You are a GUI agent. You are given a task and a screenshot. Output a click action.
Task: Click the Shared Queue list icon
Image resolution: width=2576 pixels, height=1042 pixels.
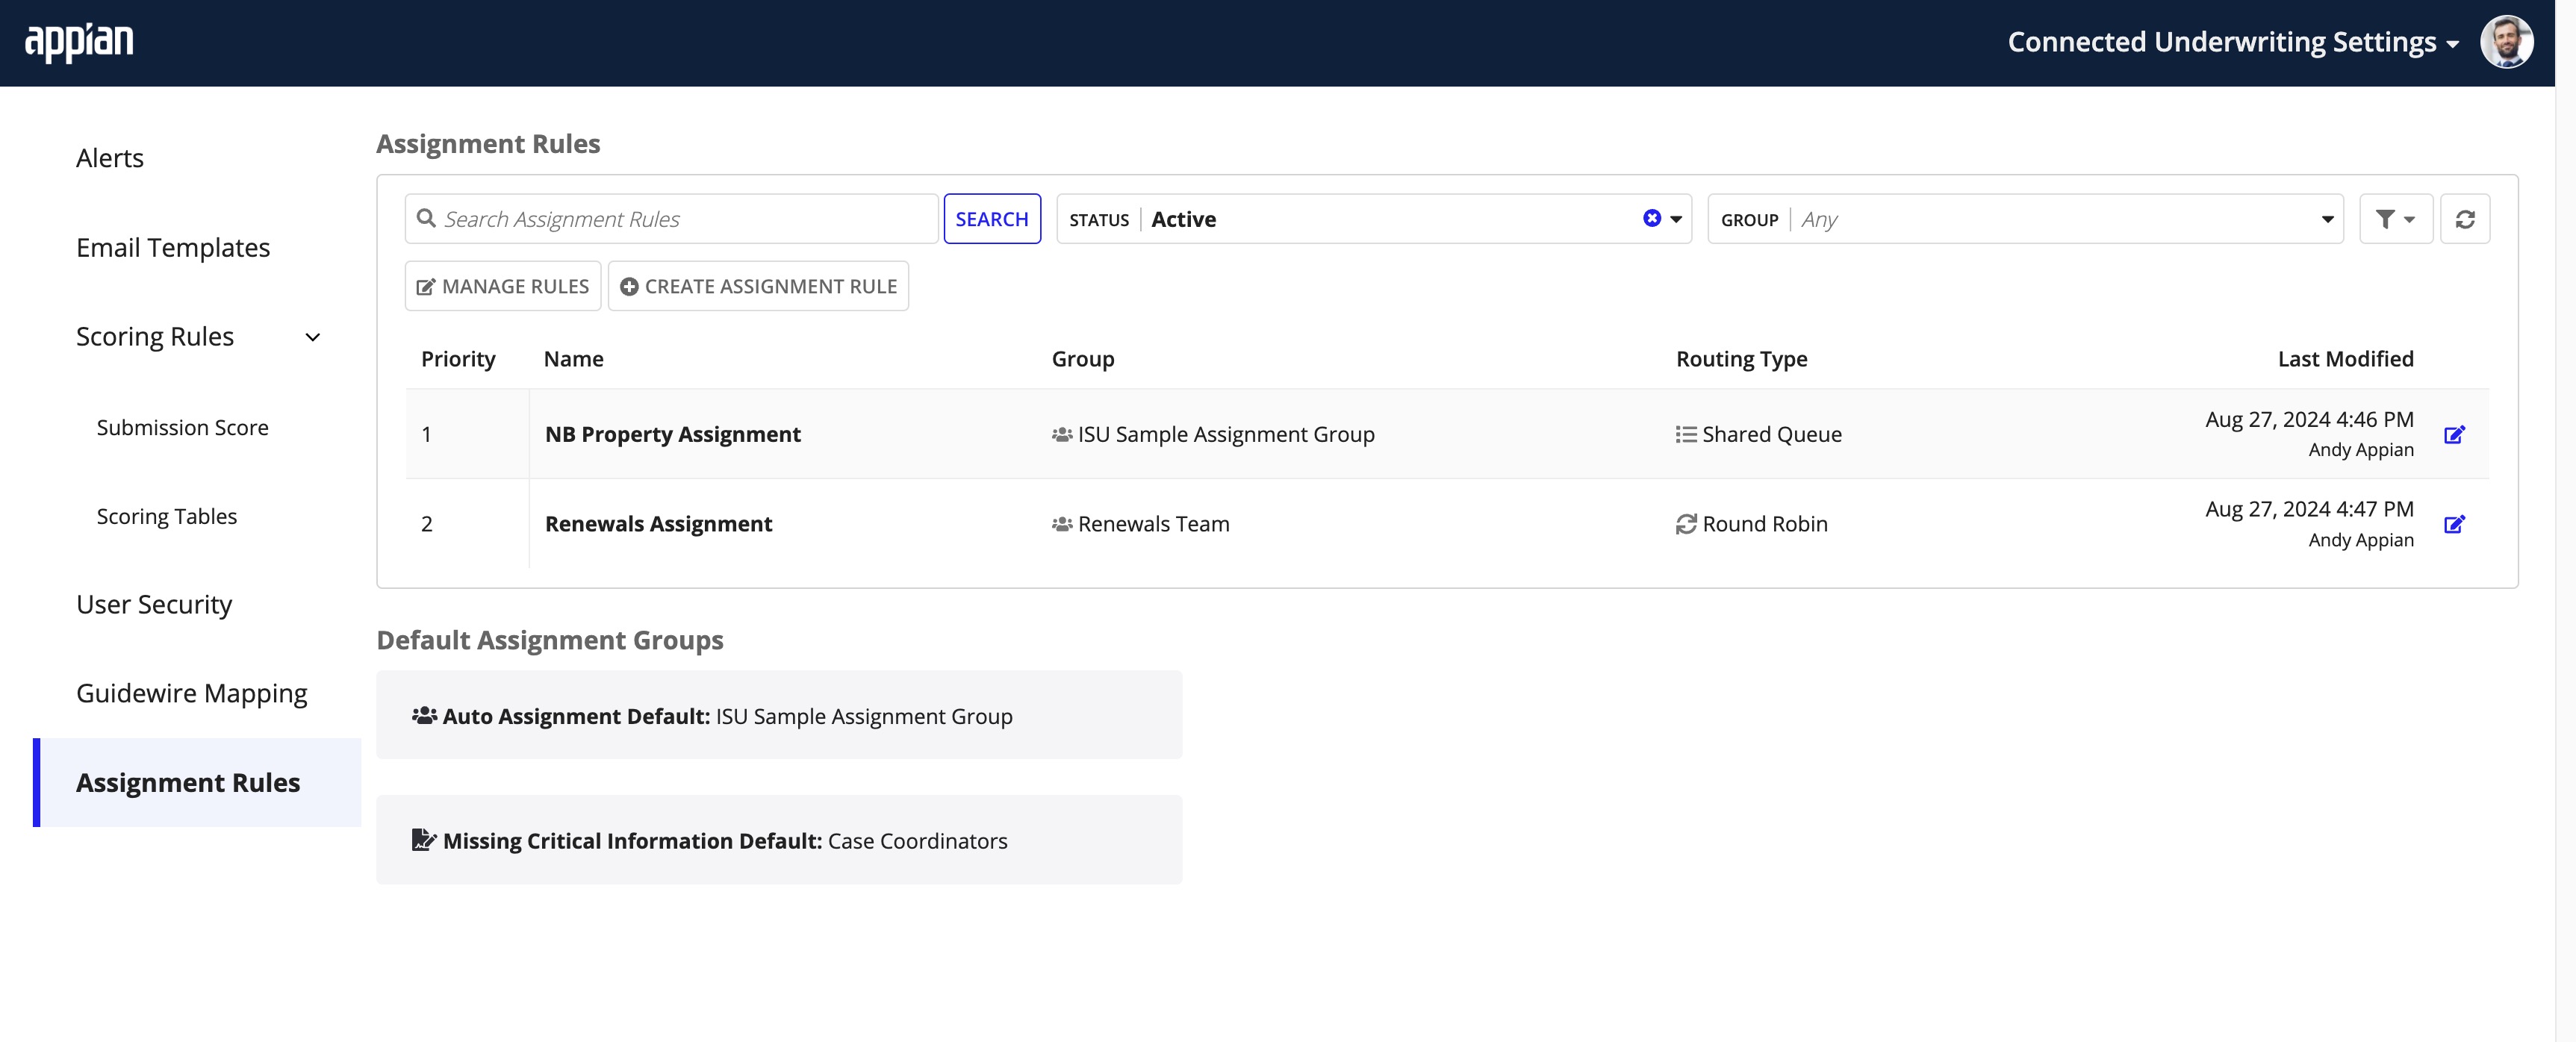(1686, 434)
